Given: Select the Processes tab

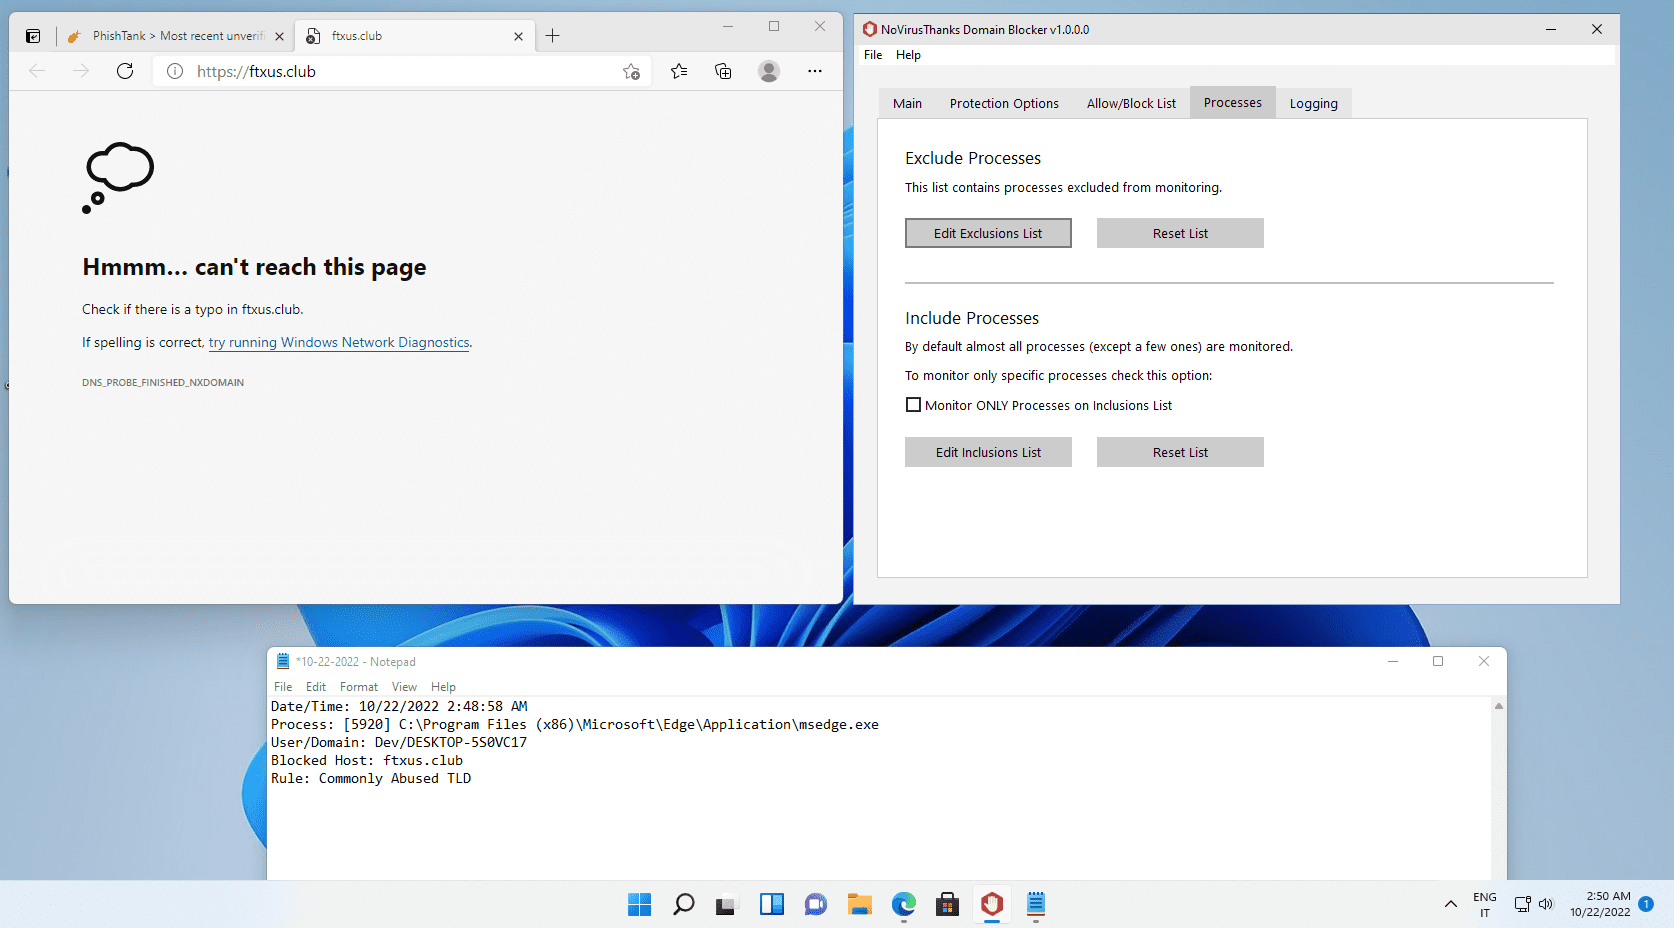Looking at the screenshot, I should tap(1232, 102).
